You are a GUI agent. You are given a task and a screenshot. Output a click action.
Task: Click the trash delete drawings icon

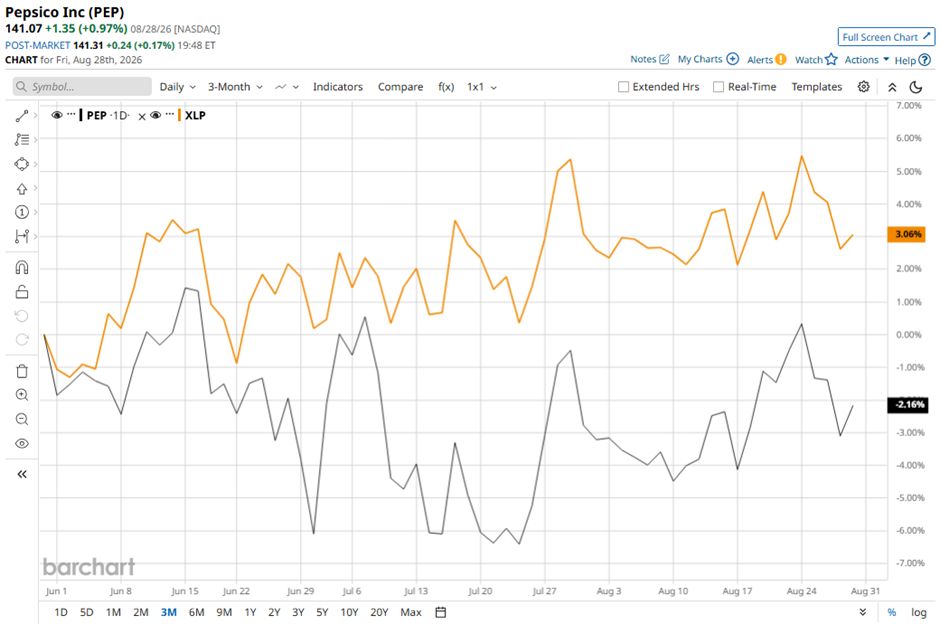tap(22, 371)
